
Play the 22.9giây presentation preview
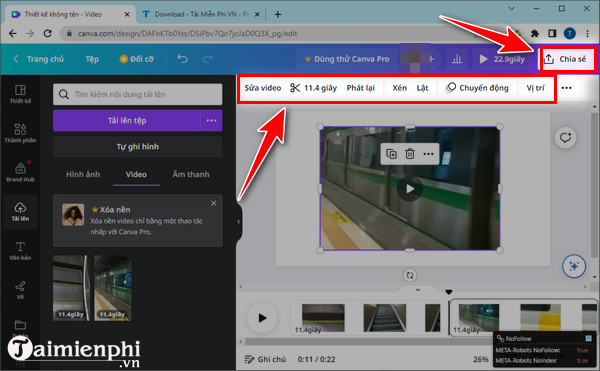(502, 59)
